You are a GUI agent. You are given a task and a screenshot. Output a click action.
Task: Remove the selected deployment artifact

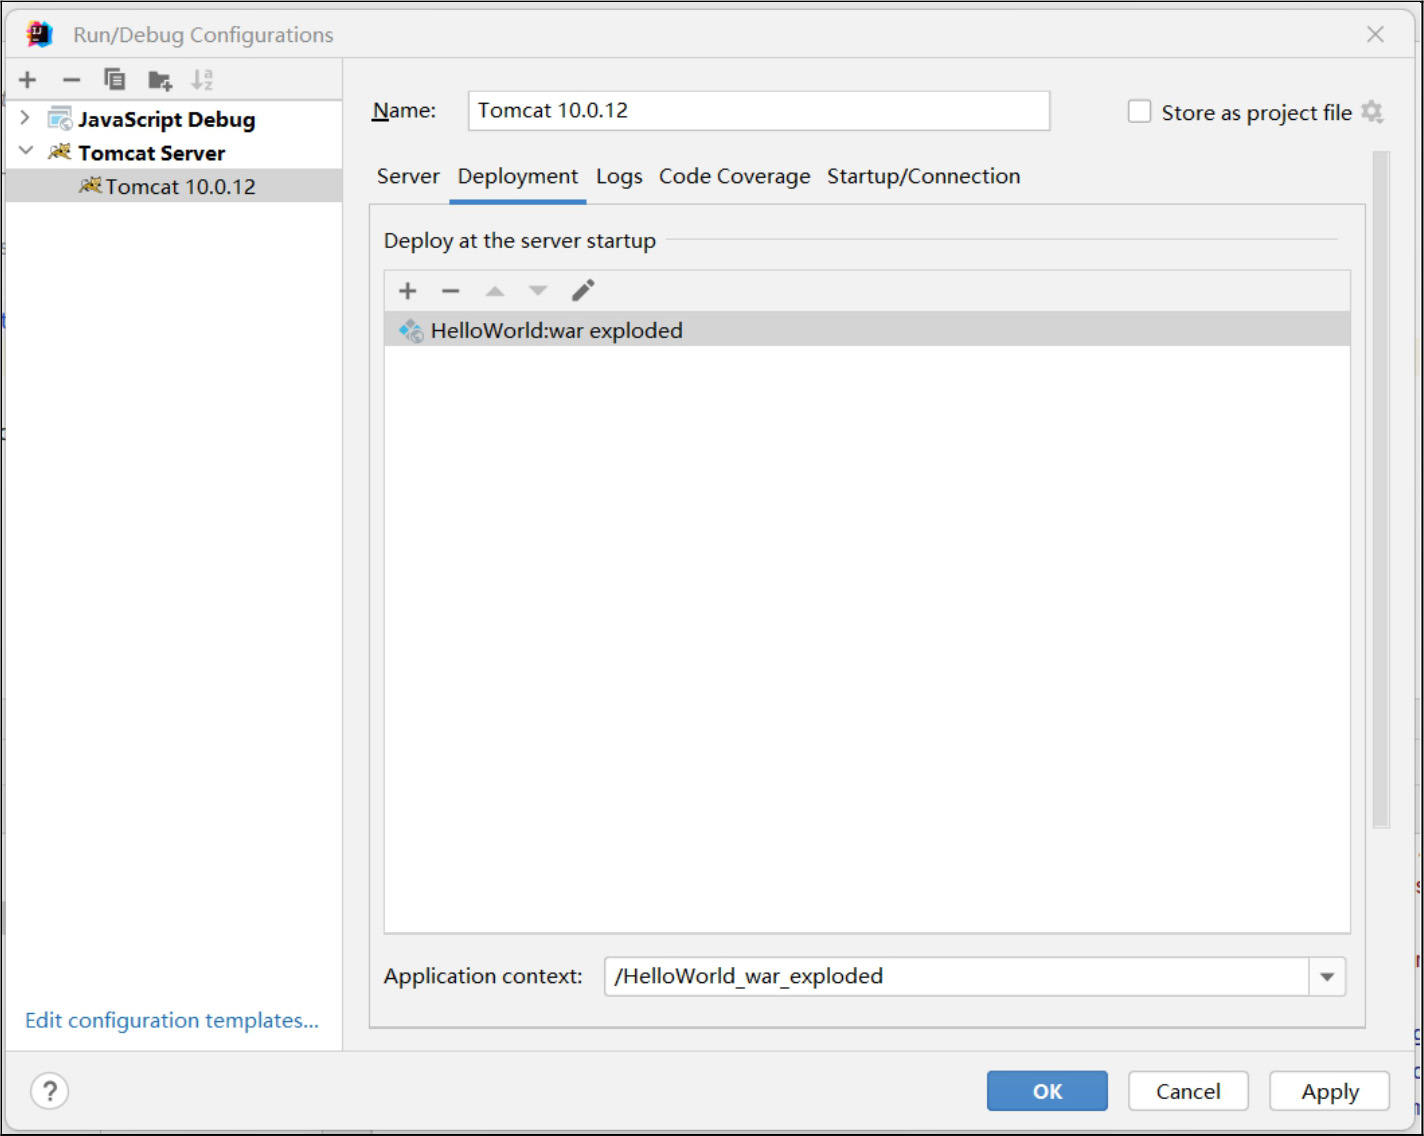pyautogui.click(x=450, y=291)
